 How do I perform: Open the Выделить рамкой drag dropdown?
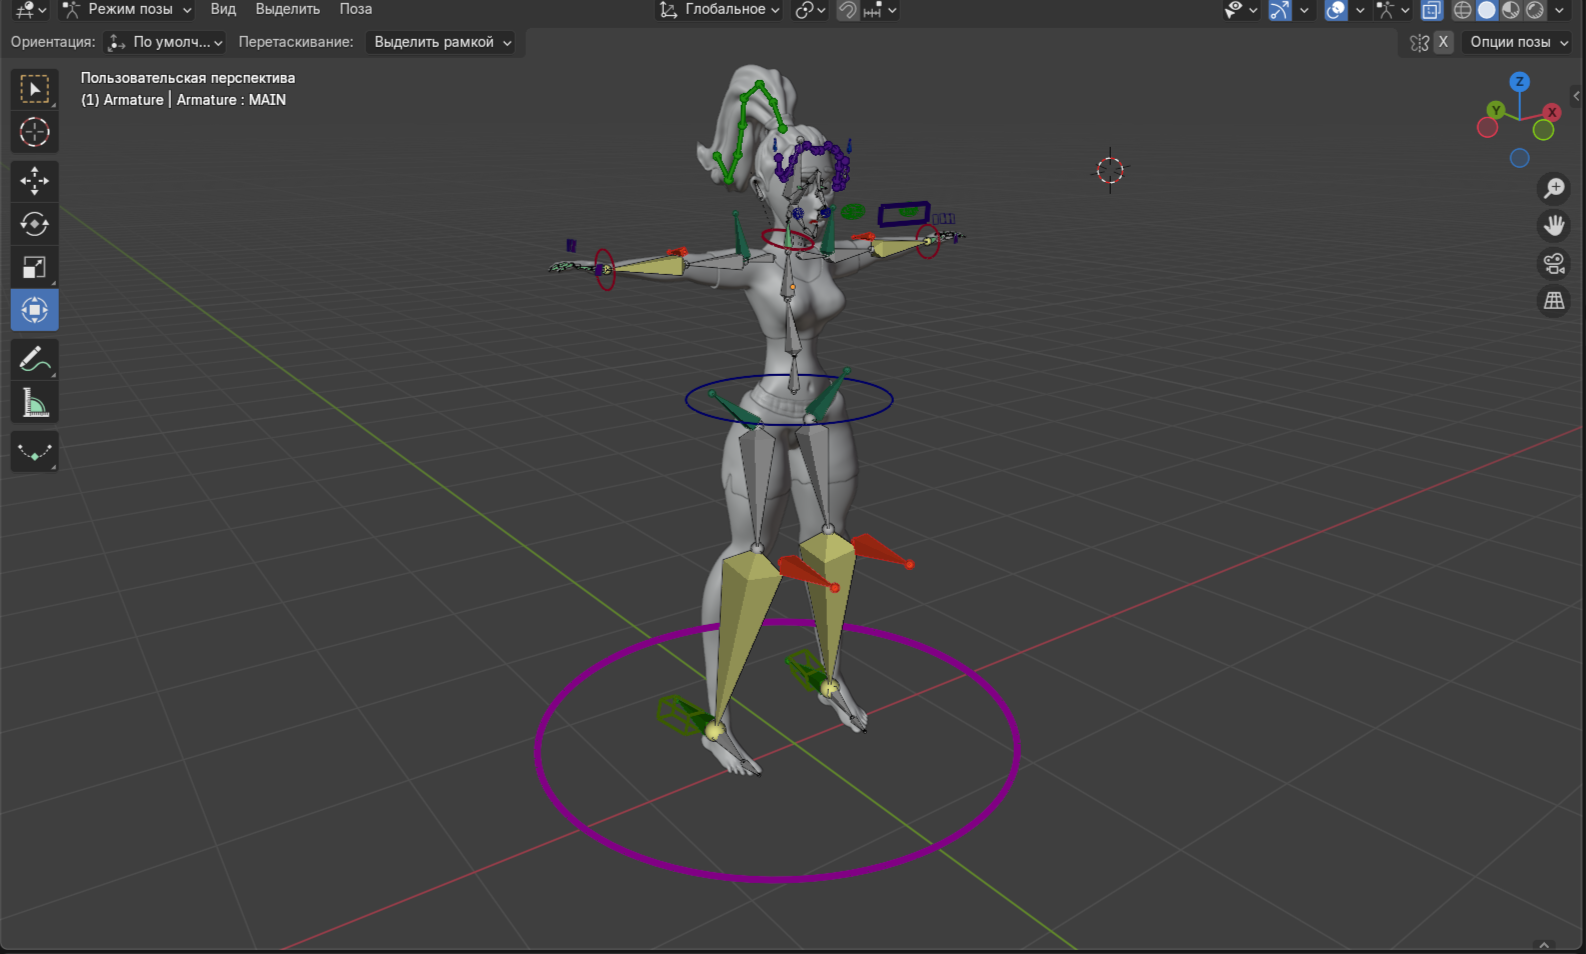(x=441, y=42)
